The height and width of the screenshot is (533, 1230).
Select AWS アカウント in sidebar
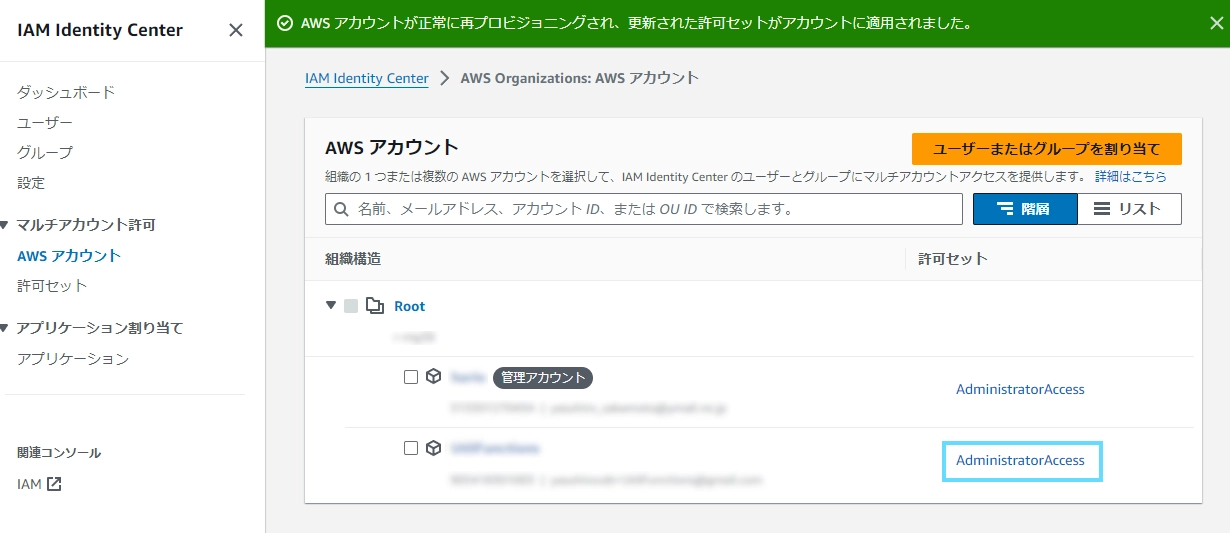pyautogui.click(x=69, y=255)
